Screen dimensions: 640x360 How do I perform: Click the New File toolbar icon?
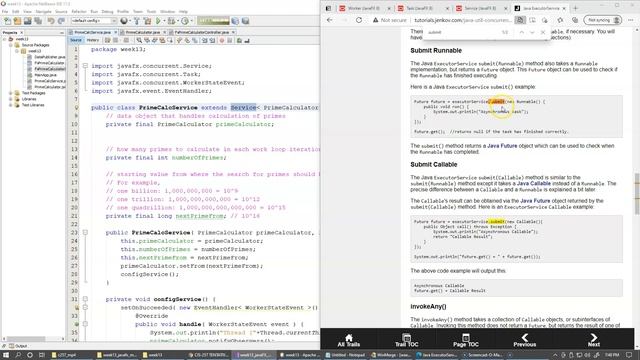click(x=7, y=21)
